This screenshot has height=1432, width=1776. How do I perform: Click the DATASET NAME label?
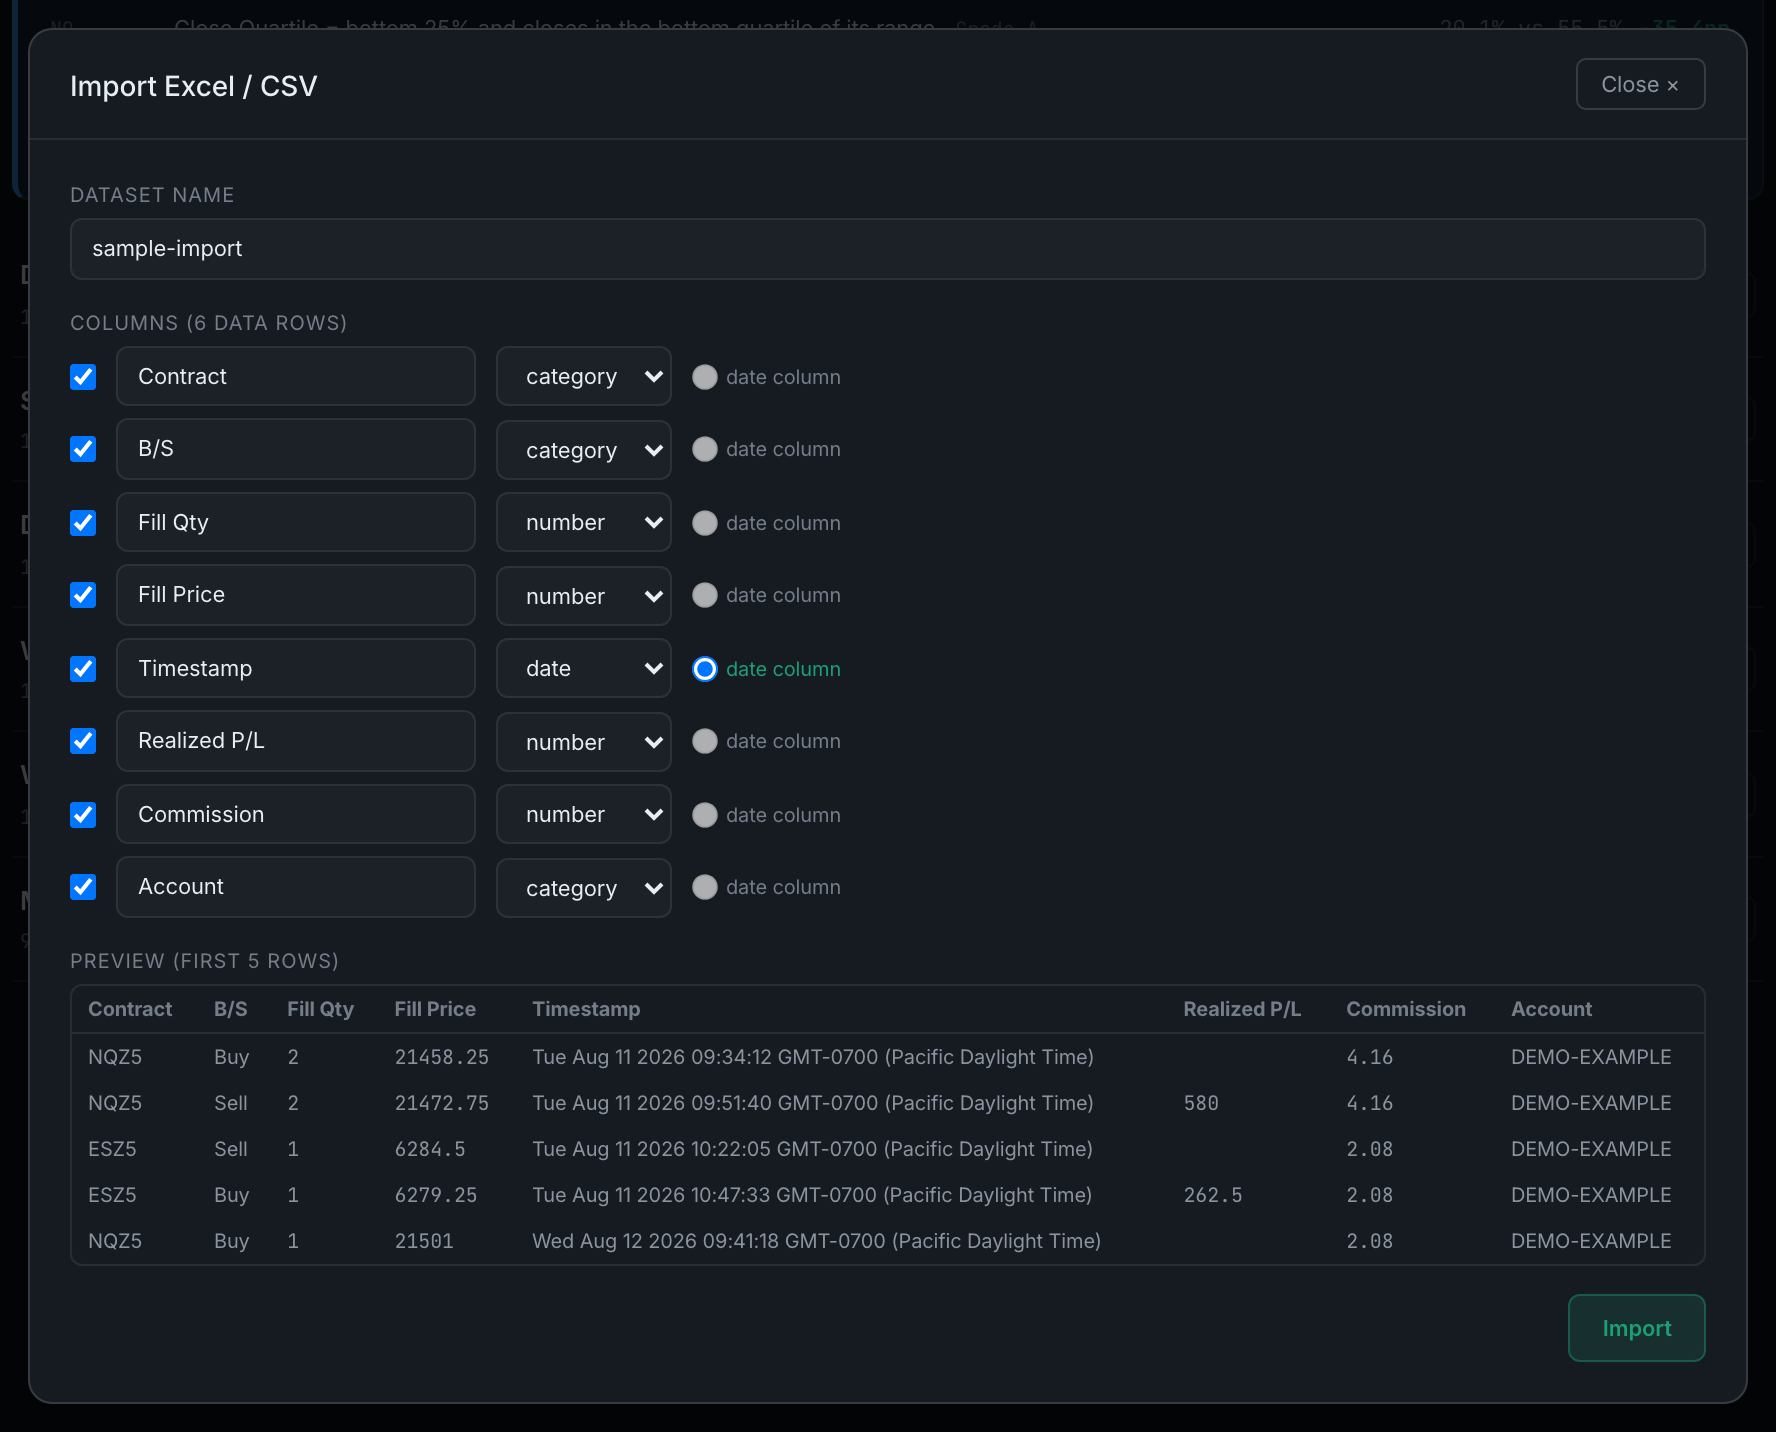(x=152, y=195)
